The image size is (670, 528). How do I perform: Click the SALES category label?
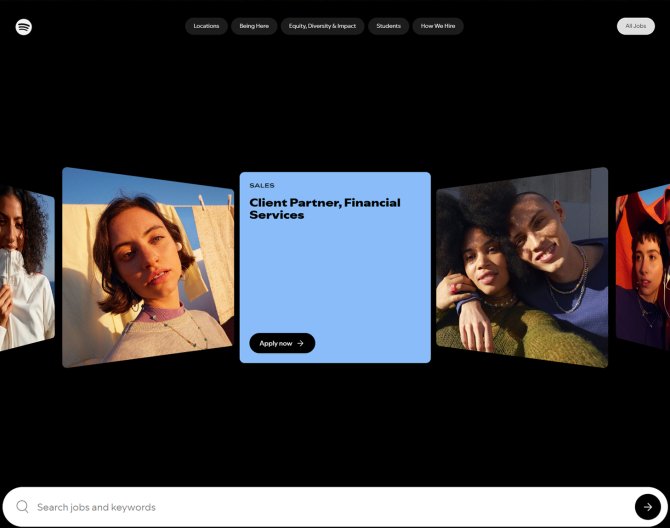coord(262,185)
